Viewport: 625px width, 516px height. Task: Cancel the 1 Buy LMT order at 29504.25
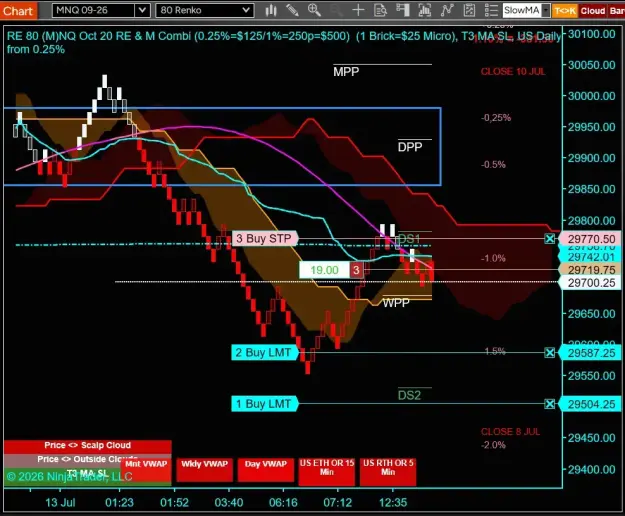(x=550, y=404)
